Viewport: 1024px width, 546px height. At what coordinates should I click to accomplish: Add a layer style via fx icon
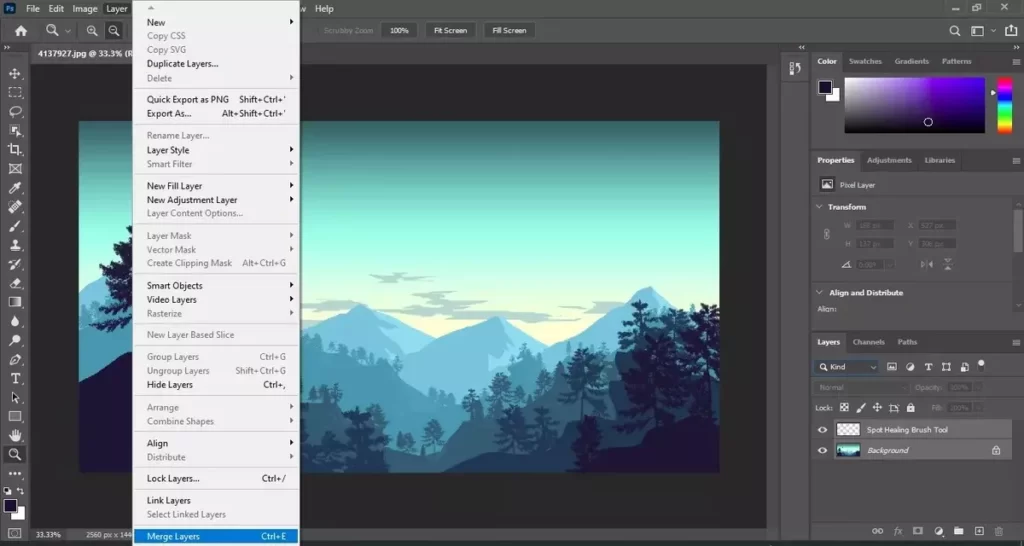898,532
